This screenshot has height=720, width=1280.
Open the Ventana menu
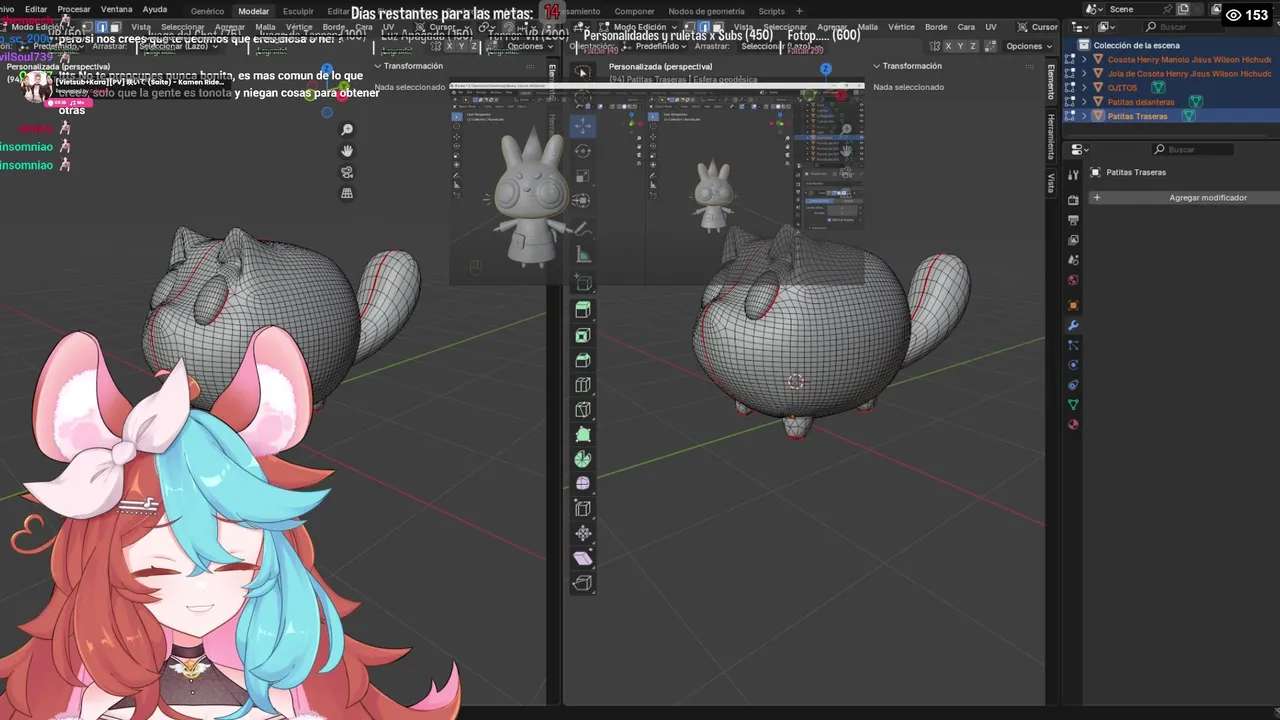pyautogui.click(x=116, y=10)
